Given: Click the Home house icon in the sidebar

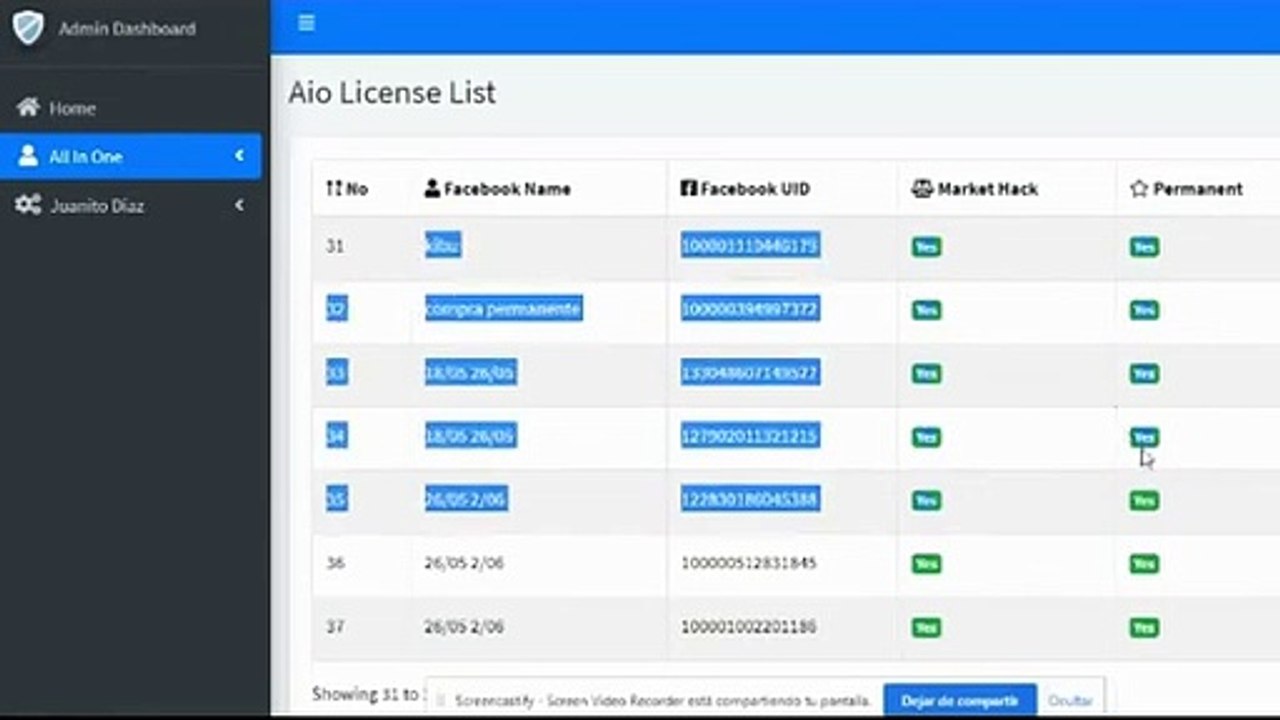Looking at the screenshot, I should pyautogui.click(x=28, y=107).
